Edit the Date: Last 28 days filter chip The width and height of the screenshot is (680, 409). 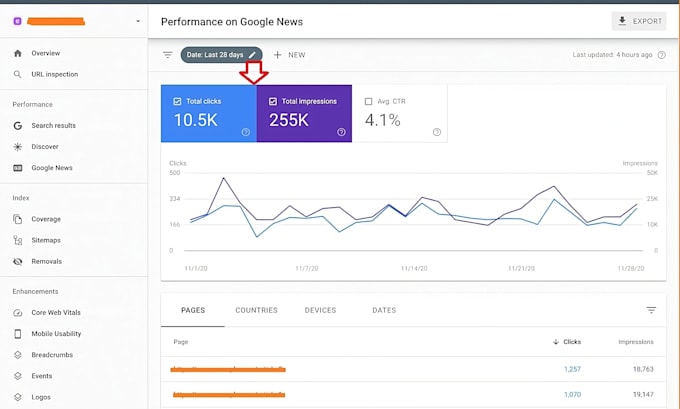pyautogui.click(x=221, y=55)
